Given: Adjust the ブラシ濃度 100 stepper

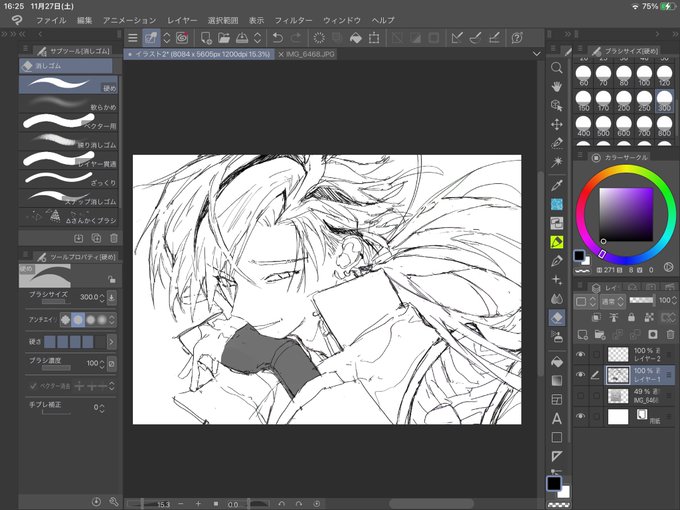Looking at the screenshot, I should pyautogui.click(x=101, y=363).
